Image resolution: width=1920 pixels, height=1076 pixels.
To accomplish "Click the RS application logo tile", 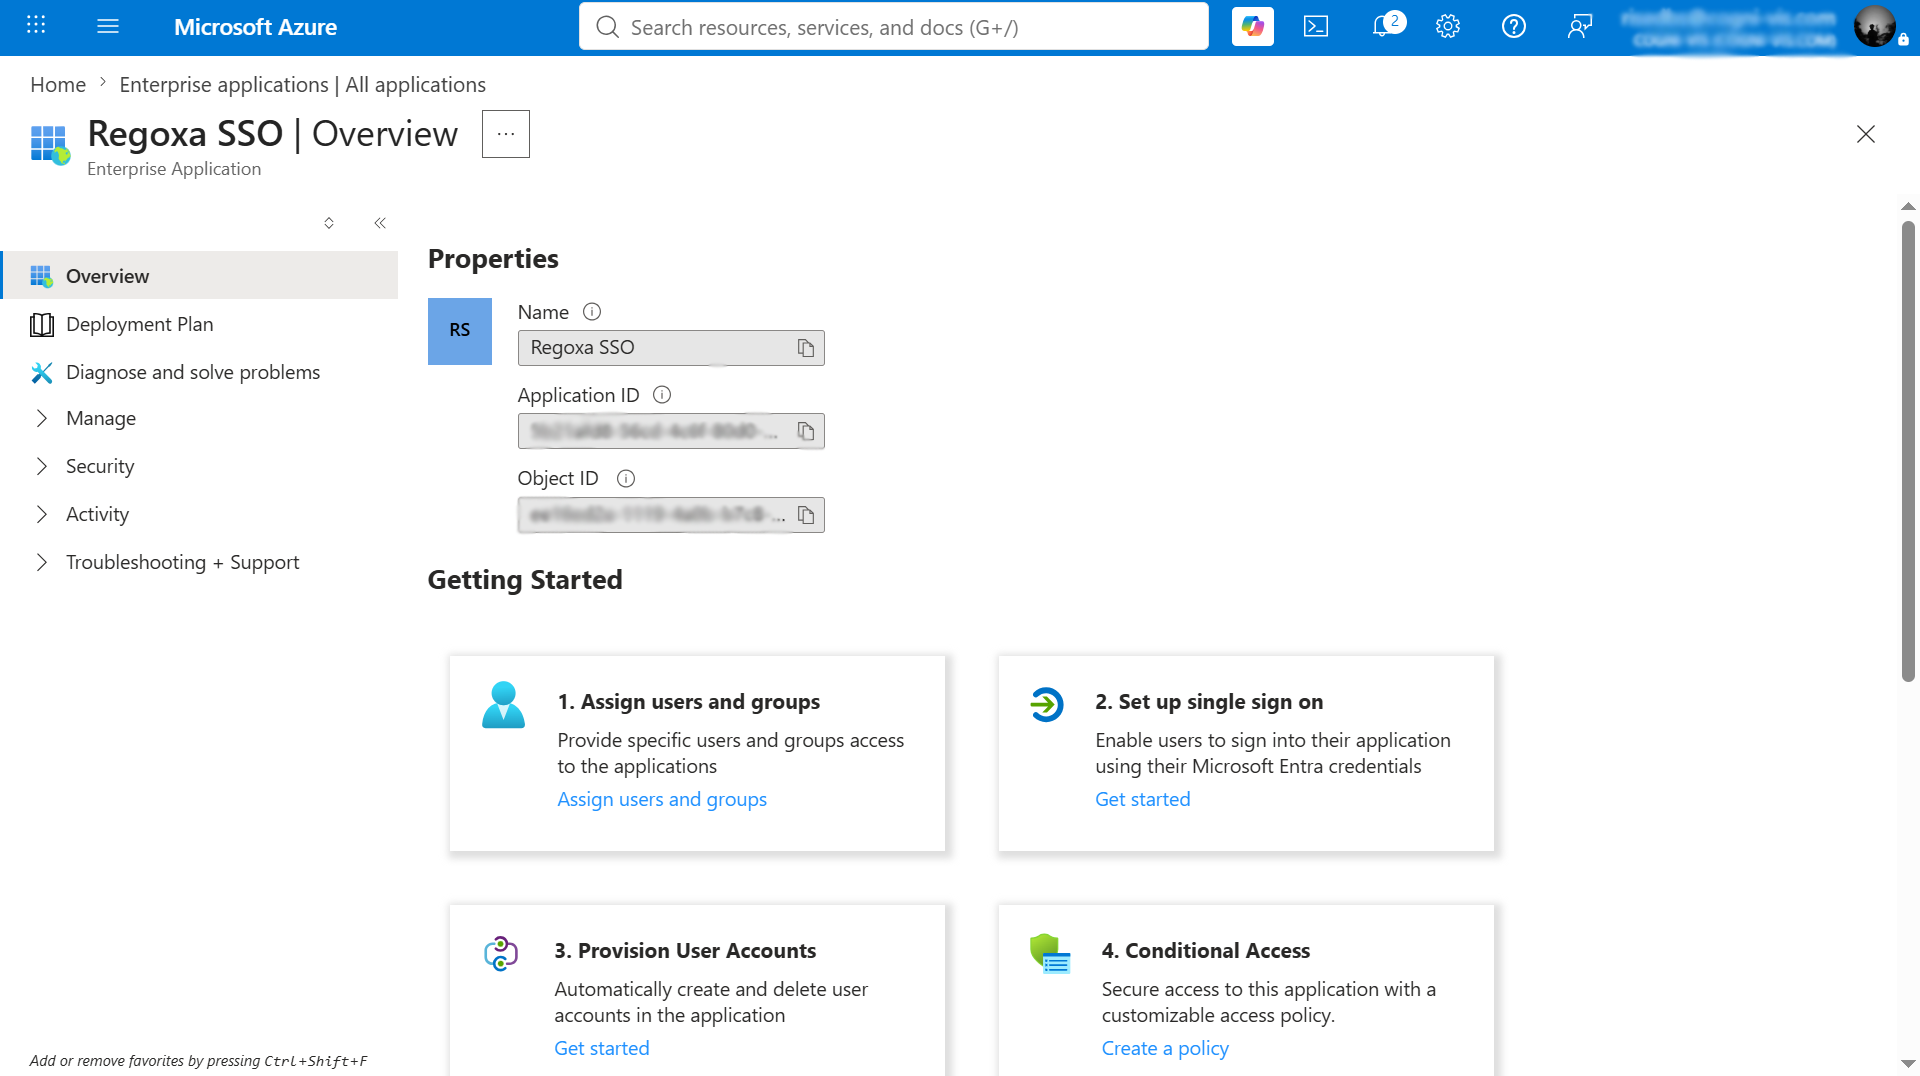I will tap(460, 331).
